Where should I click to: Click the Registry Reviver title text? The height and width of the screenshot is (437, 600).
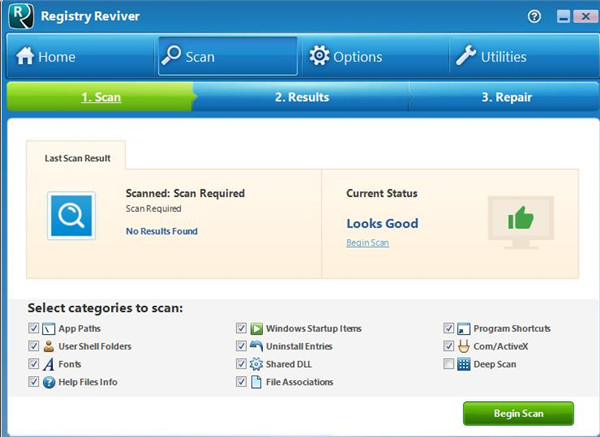click(x=90, y=16)
